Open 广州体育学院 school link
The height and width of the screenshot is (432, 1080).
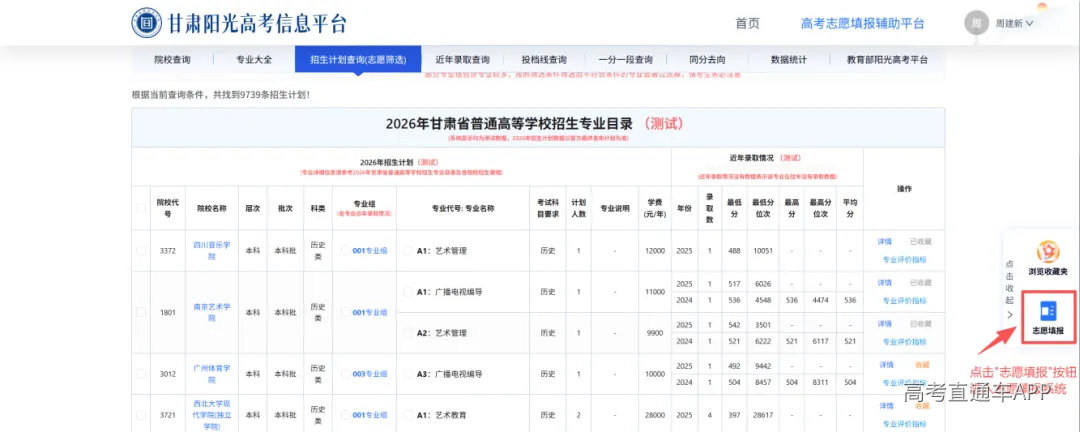coord(211,374)
